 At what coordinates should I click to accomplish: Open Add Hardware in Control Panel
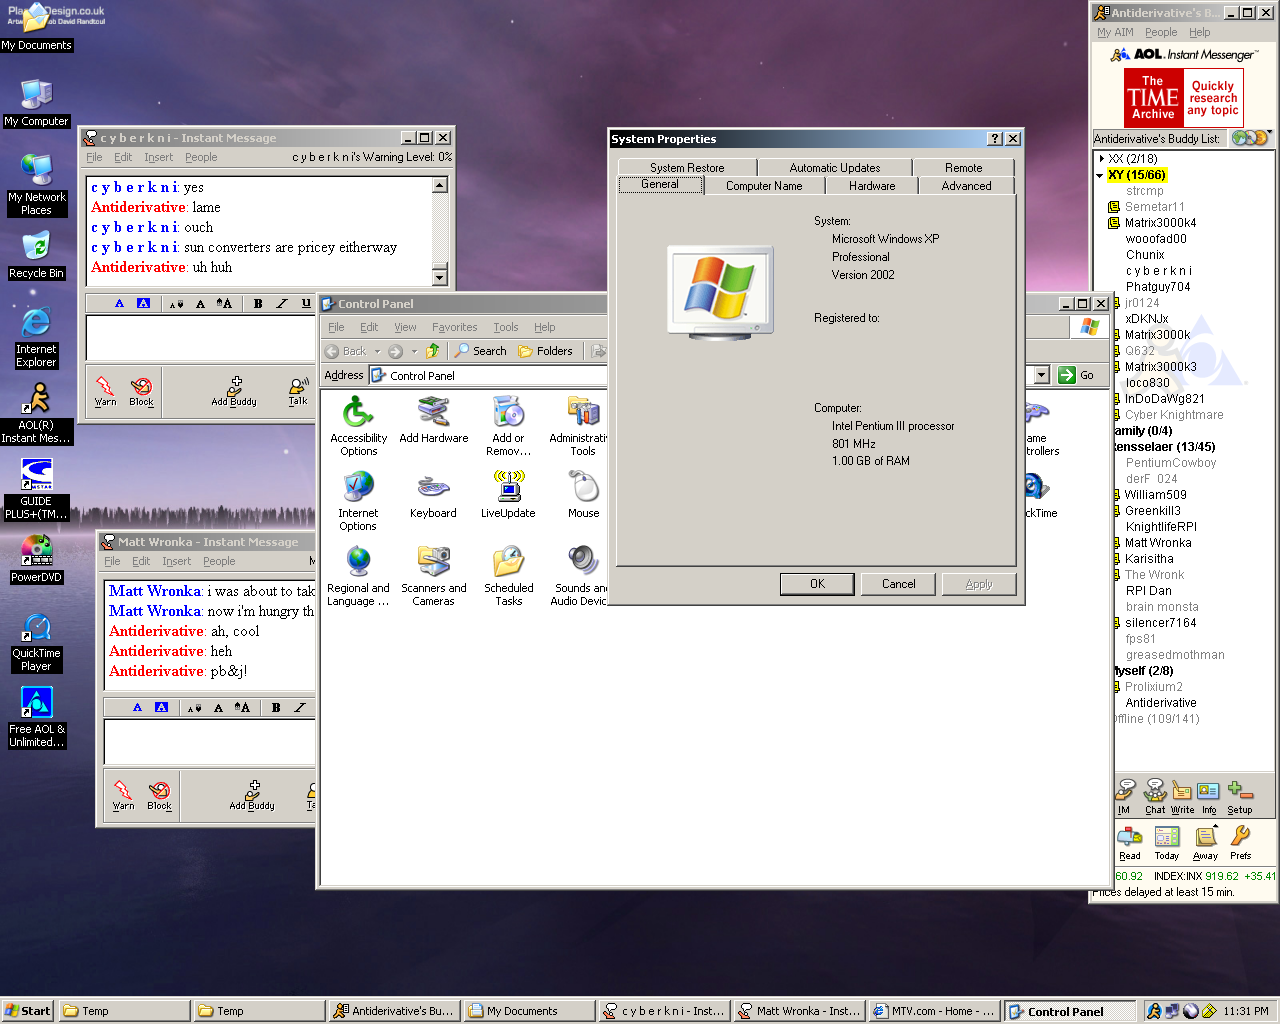tap(433, 419)
